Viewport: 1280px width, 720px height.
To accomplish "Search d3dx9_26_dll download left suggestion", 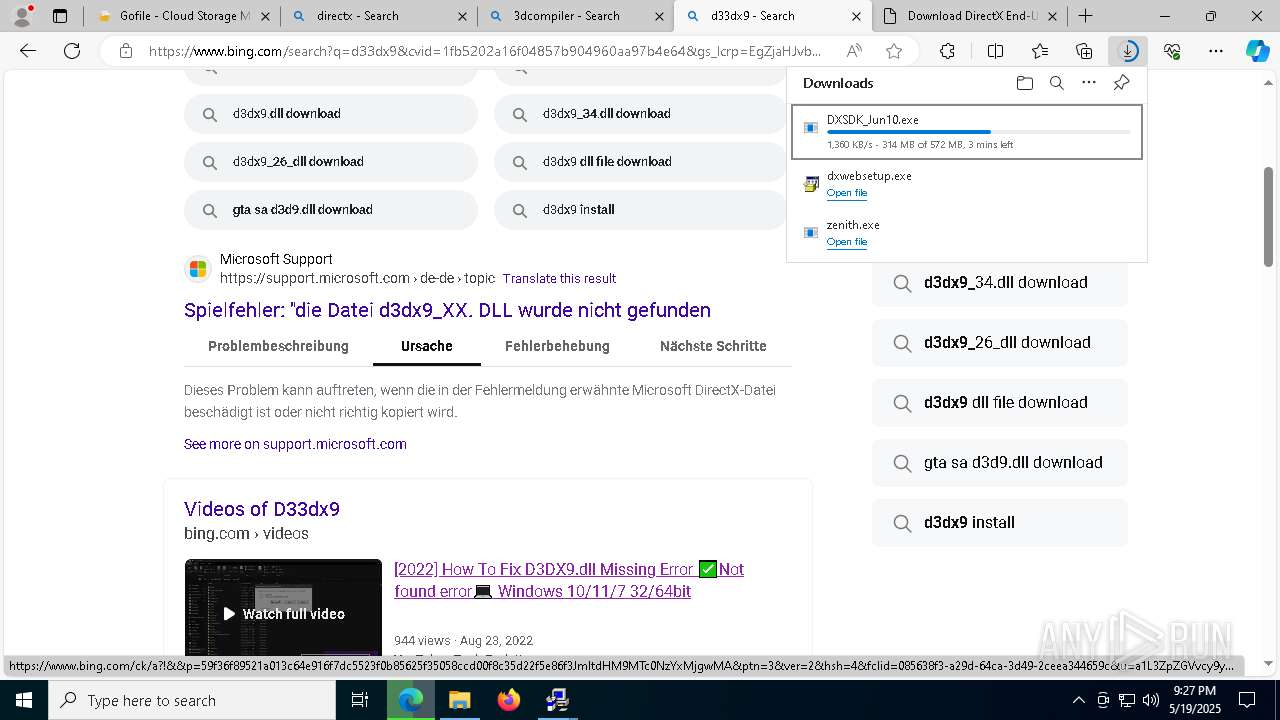I will click(x=331, y=162).
